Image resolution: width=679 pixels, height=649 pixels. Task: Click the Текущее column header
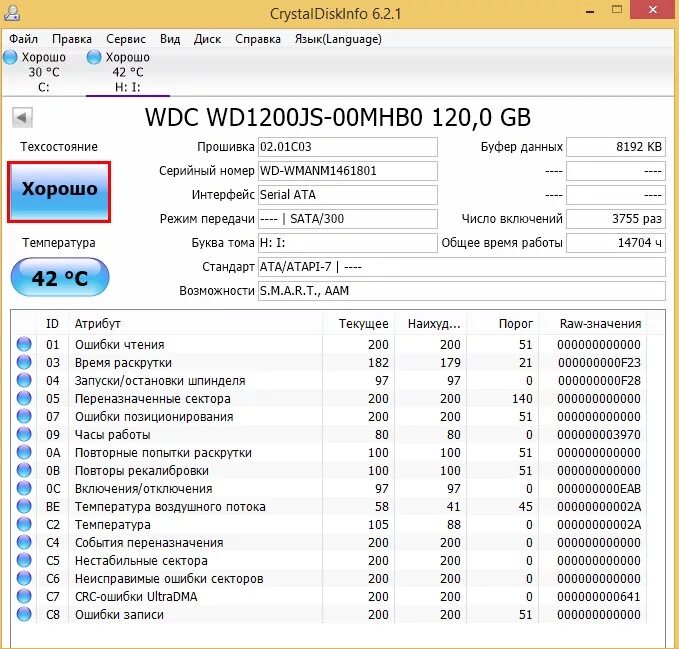[x=359, y=323]
